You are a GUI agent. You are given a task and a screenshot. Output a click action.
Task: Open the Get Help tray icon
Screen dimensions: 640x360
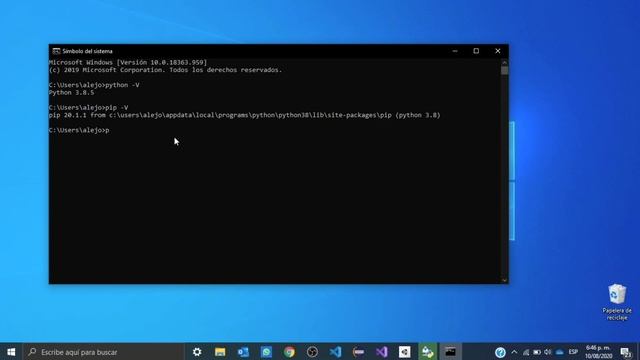[x=500, y=352]
